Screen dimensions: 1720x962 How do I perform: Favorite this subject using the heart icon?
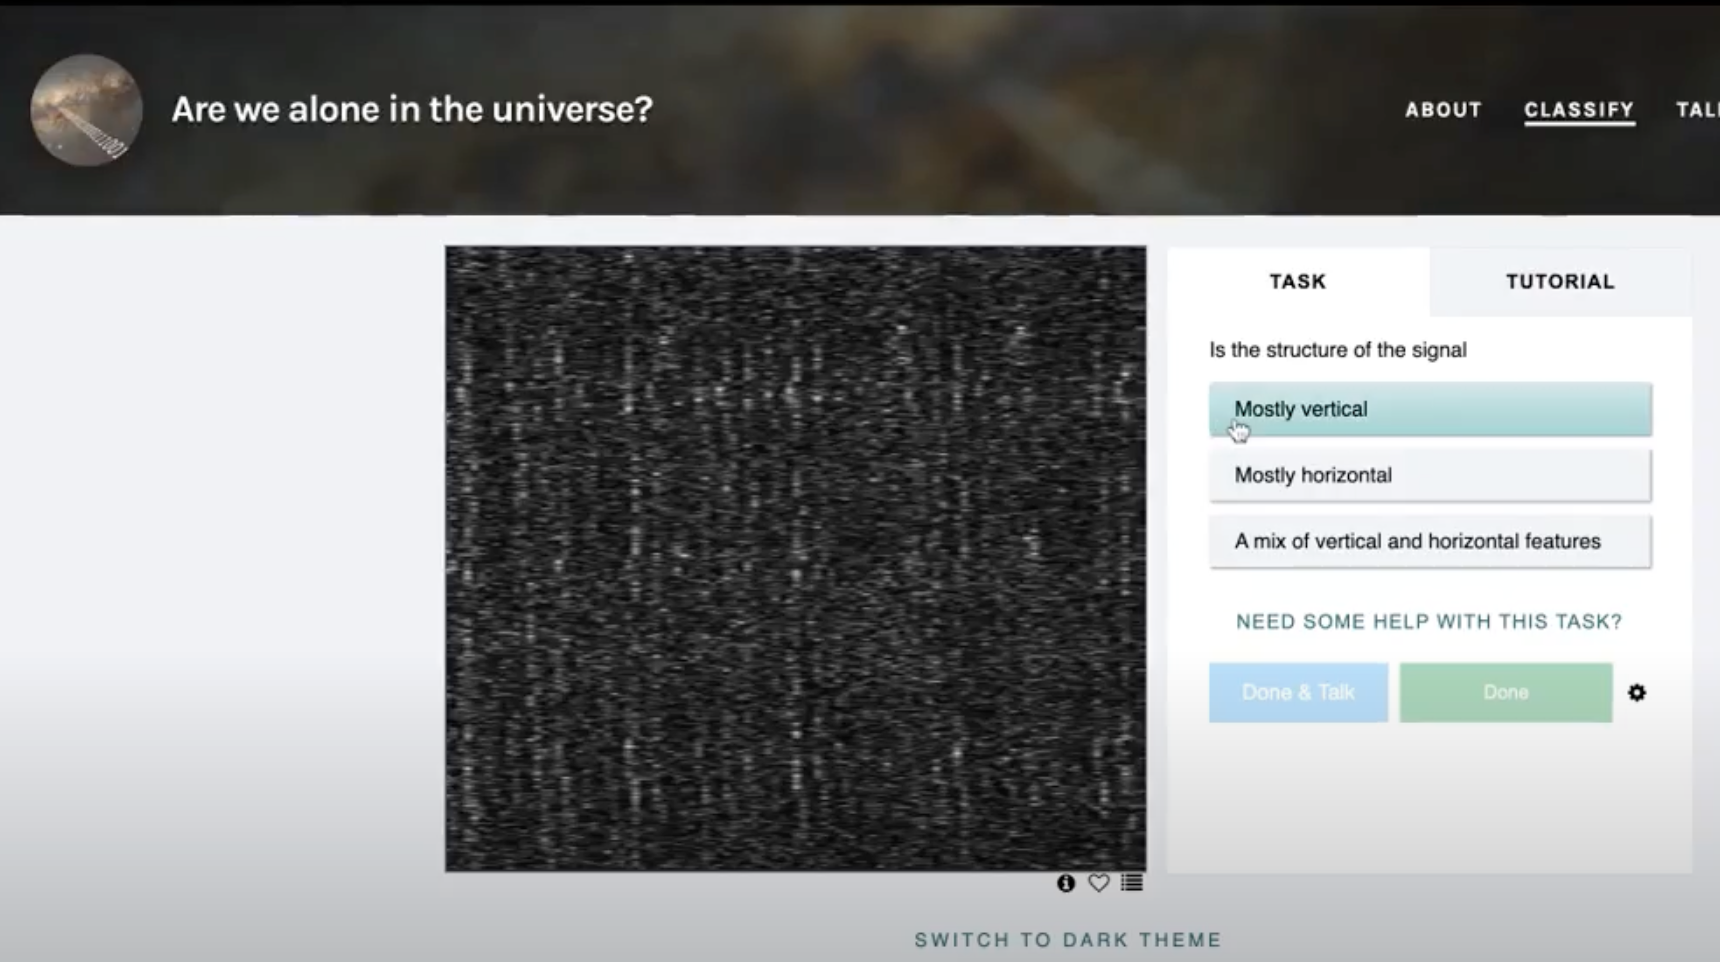pyautogui.click(x=1097, y=883)
